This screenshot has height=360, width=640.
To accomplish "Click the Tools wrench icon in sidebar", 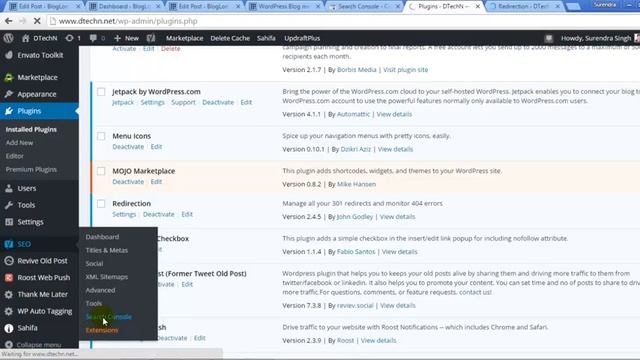I will click(9, 205).
